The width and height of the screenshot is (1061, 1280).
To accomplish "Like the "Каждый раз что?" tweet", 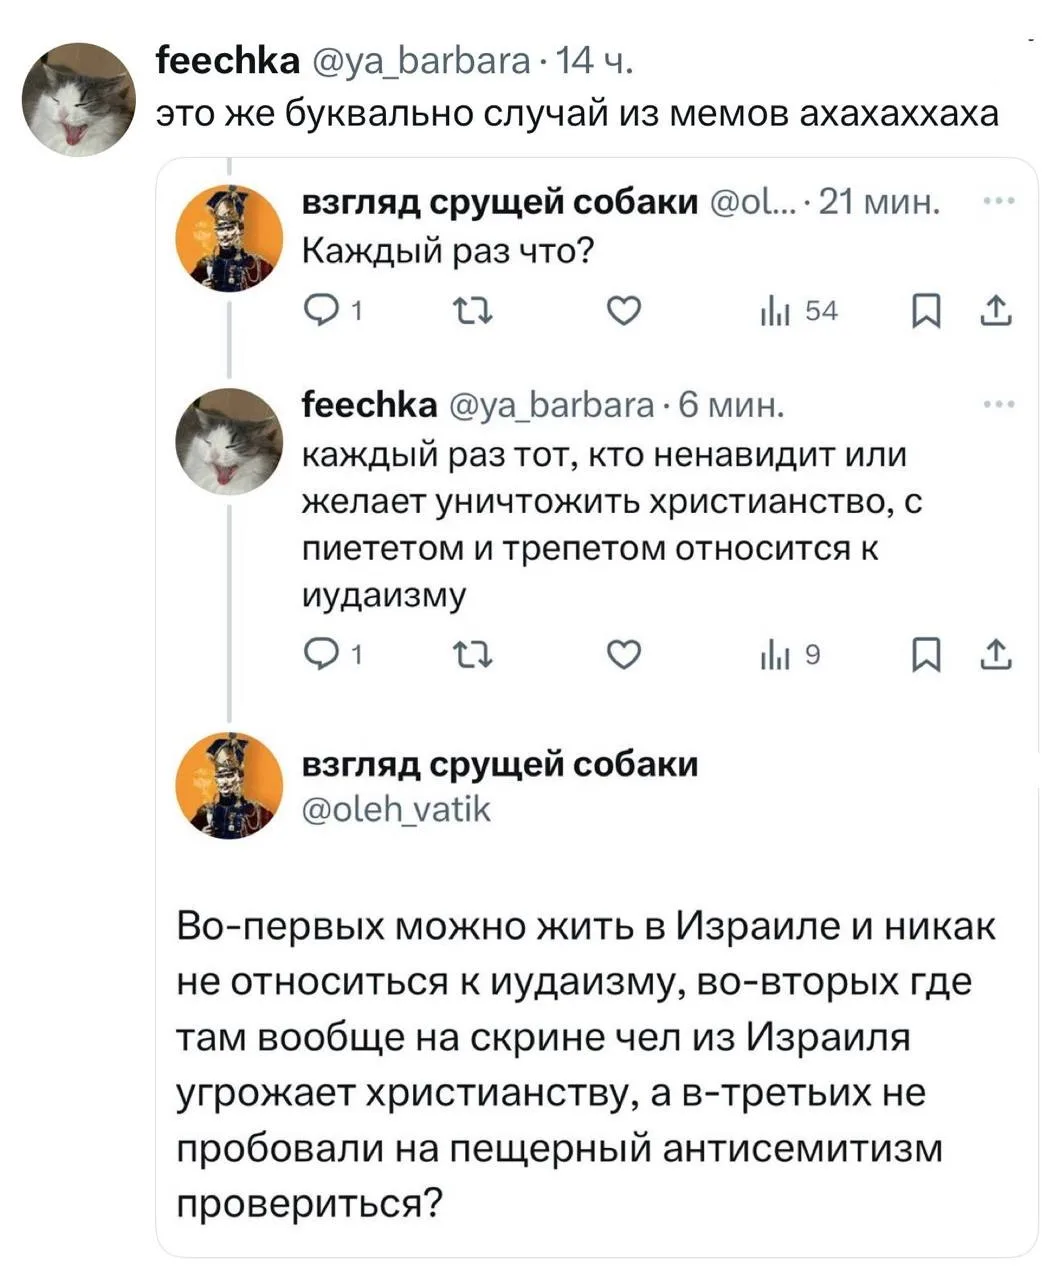I will (x=623, y=313).
